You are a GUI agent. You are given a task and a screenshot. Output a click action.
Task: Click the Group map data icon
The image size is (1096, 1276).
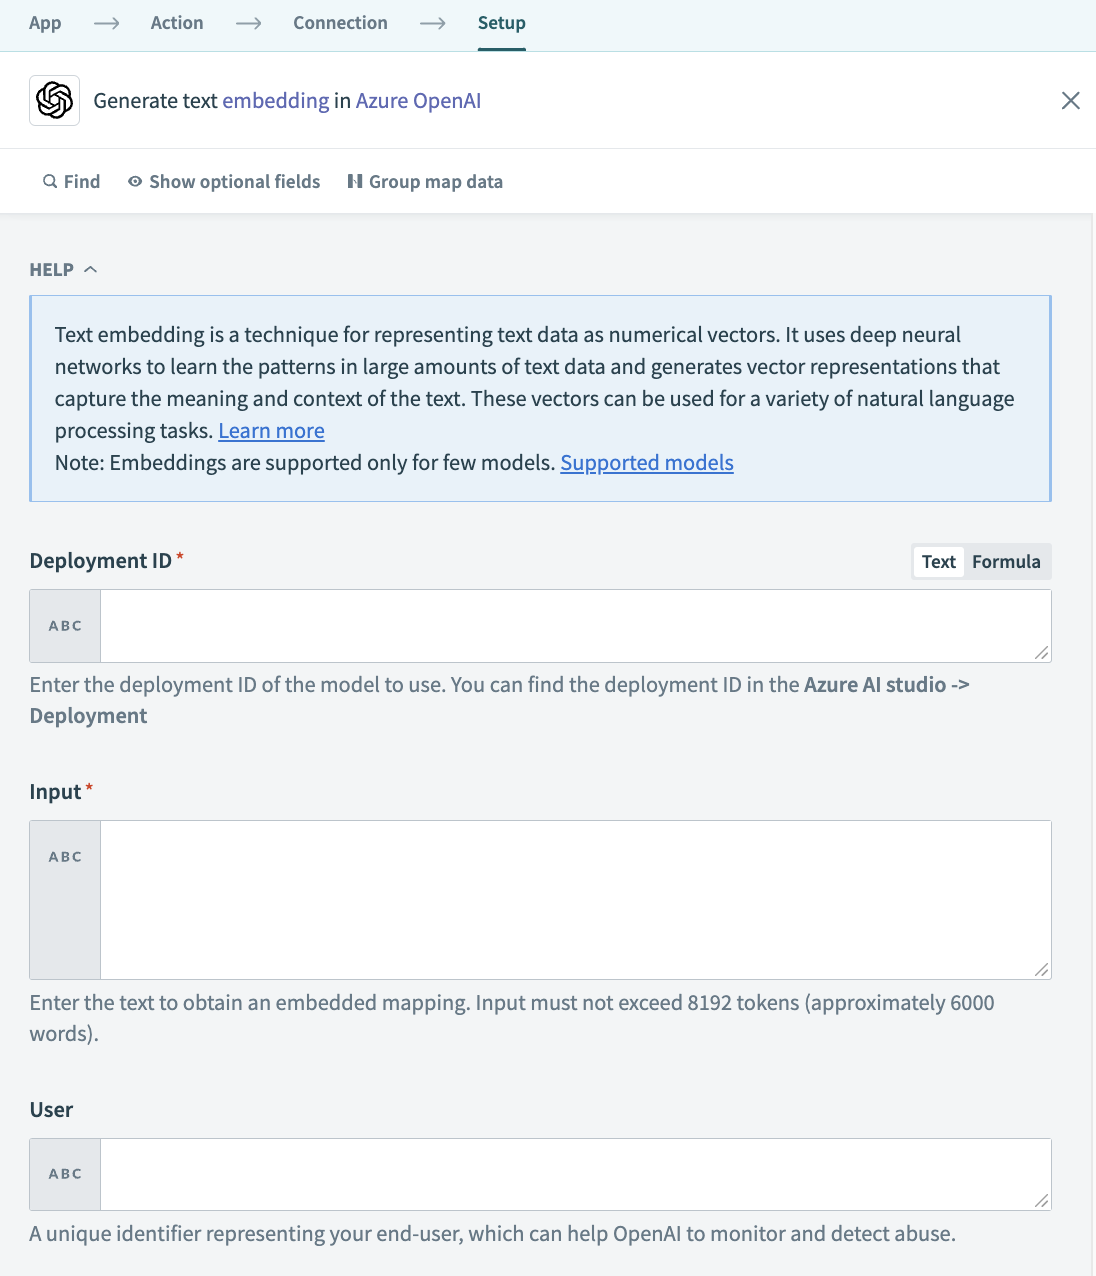356,181
